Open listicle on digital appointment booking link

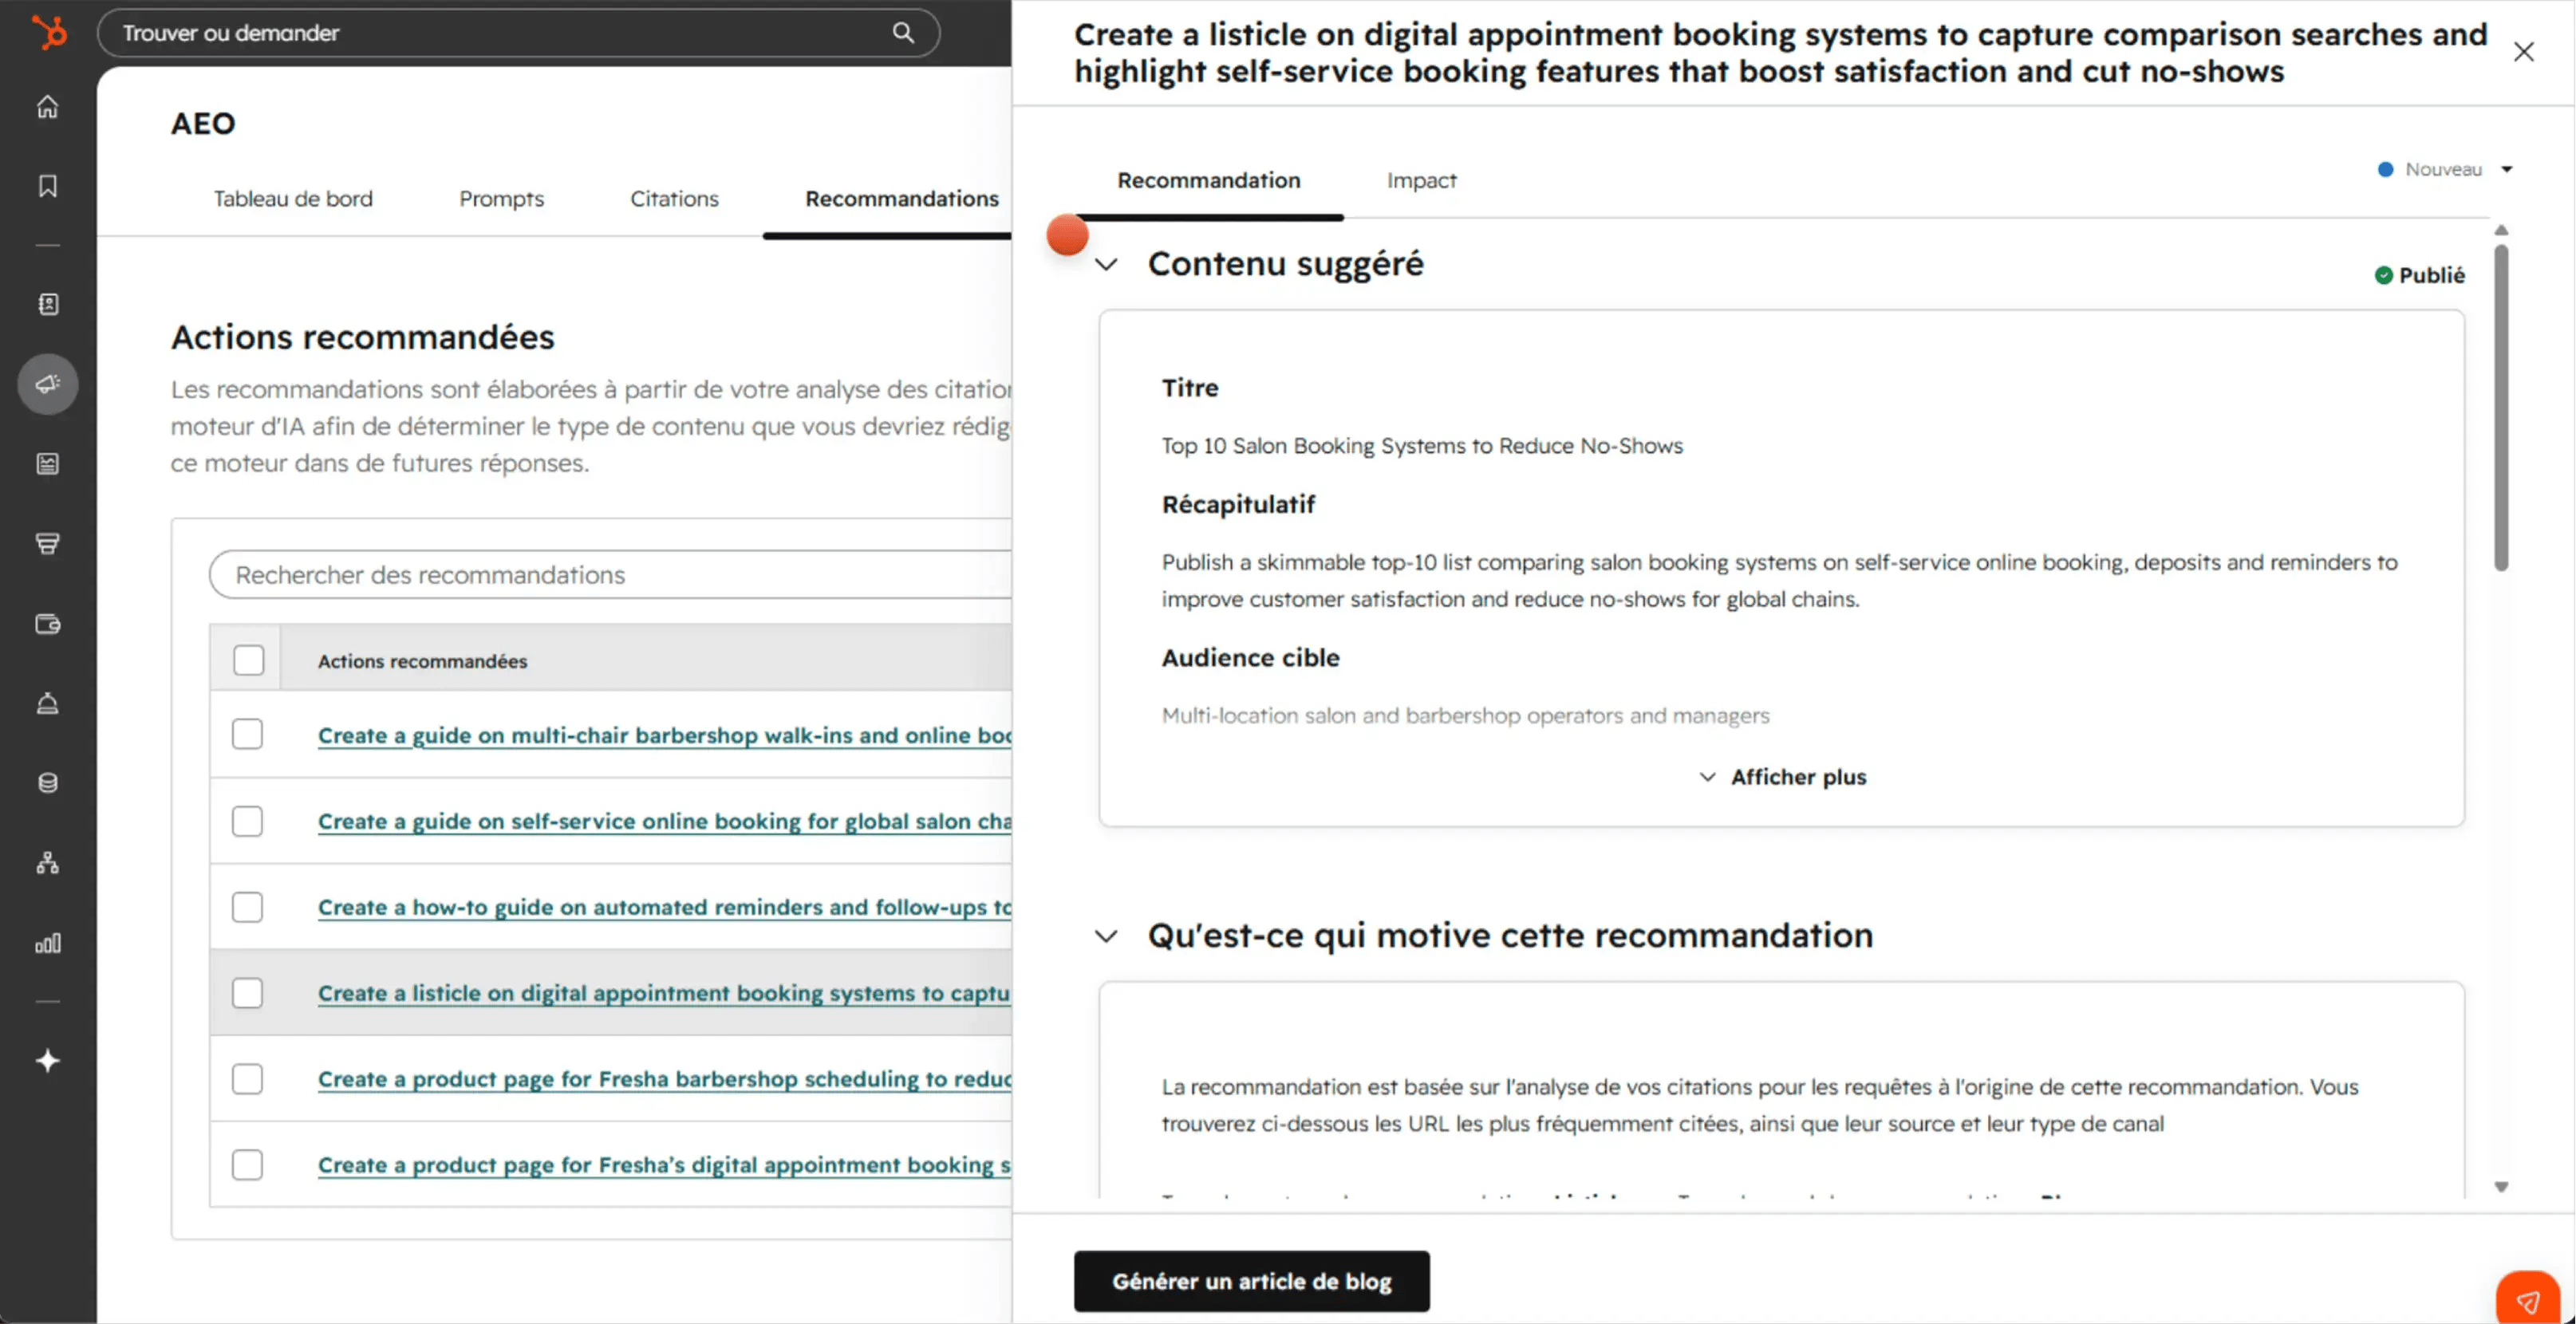pos(665,993)
